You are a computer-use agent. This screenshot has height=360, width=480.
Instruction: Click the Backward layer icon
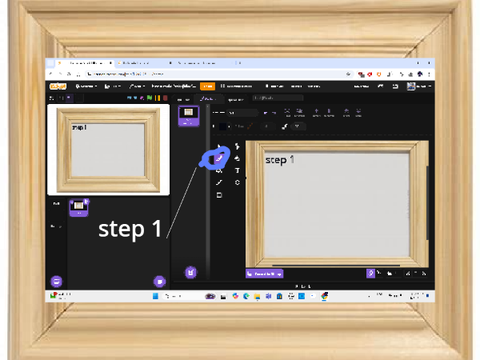[x=329, y=112]
